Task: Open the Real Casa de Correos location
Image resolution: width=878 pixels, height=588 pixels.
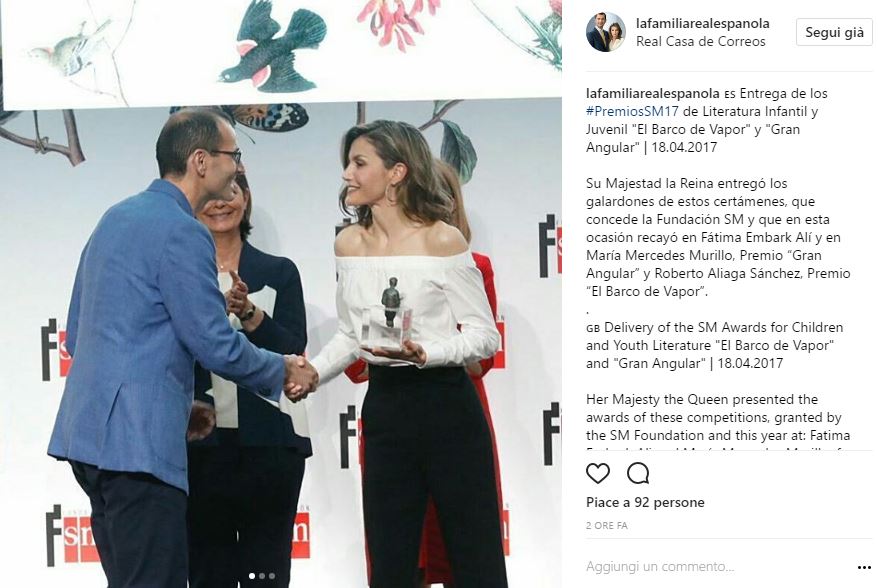Action: (700, 41)
